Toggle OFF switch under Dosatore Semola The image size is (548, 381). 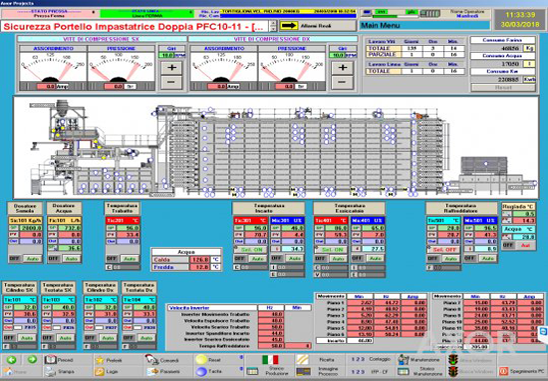pos(15,259)
